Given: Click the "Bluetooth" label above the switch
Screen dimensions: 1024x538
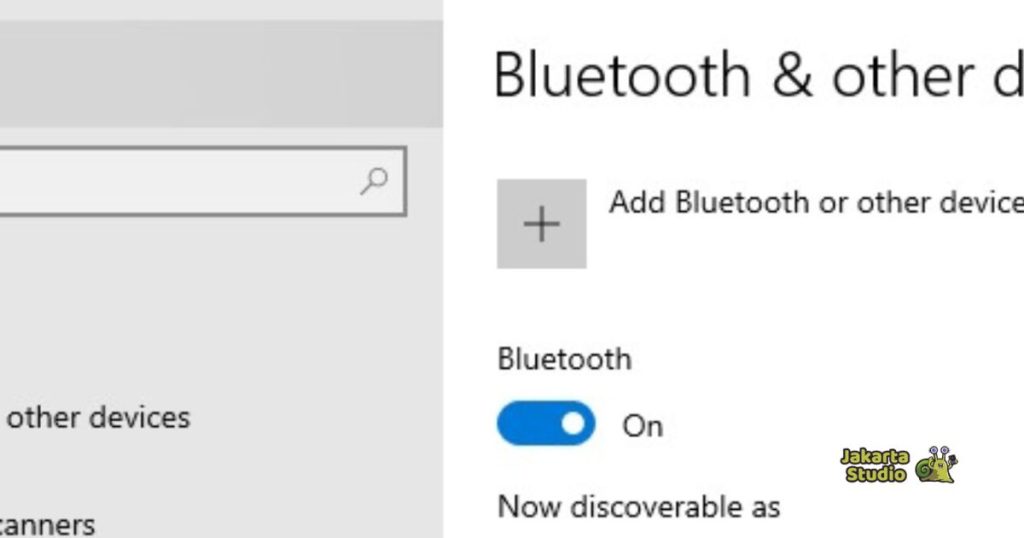Looking at the screenshot, I should tap(564, 359).
